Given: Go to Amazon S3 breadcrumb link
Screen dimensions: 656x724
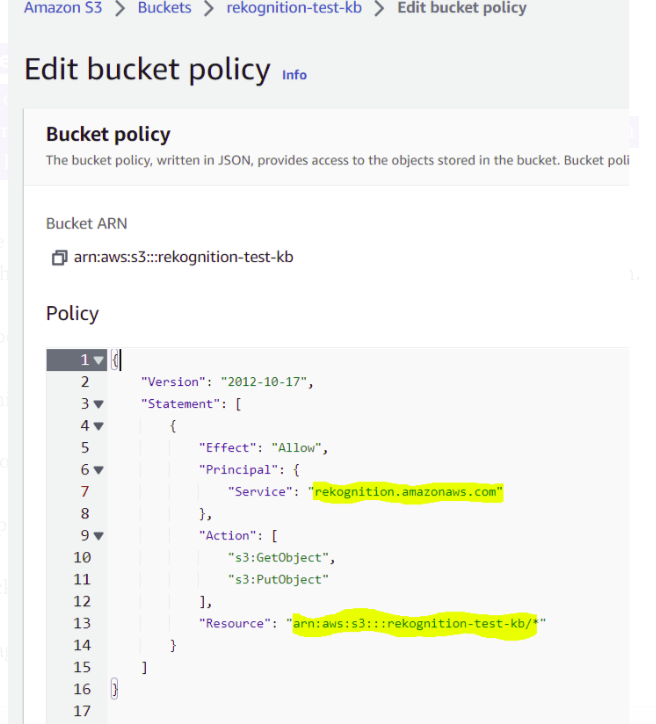Looking at the screenshot, I should point(64,9).
